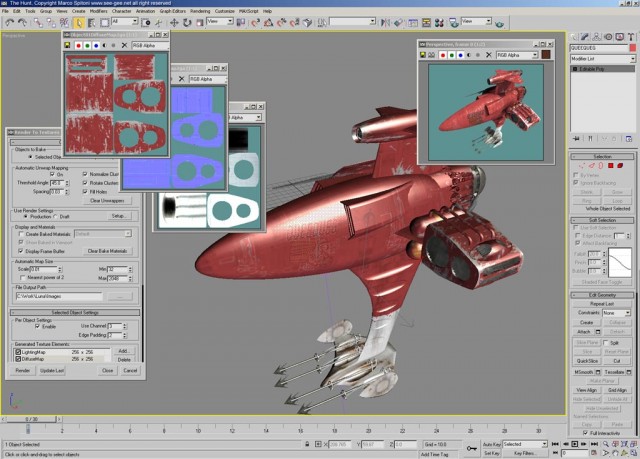Open the selection filter All dropdown
Screen dimensions: 640x459
click(x=124, y=21)
